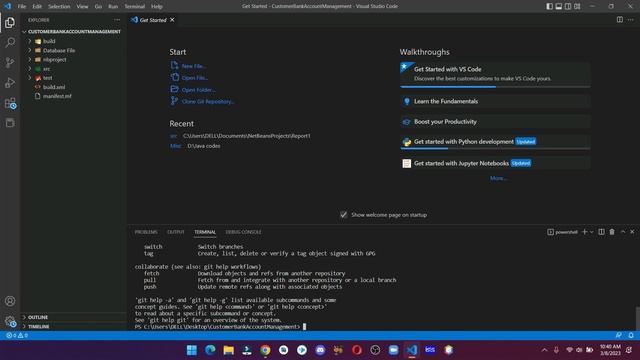Add a new terminal with plus icon
The height and width of the screenshot is (360, 640).
coord(584,232)
